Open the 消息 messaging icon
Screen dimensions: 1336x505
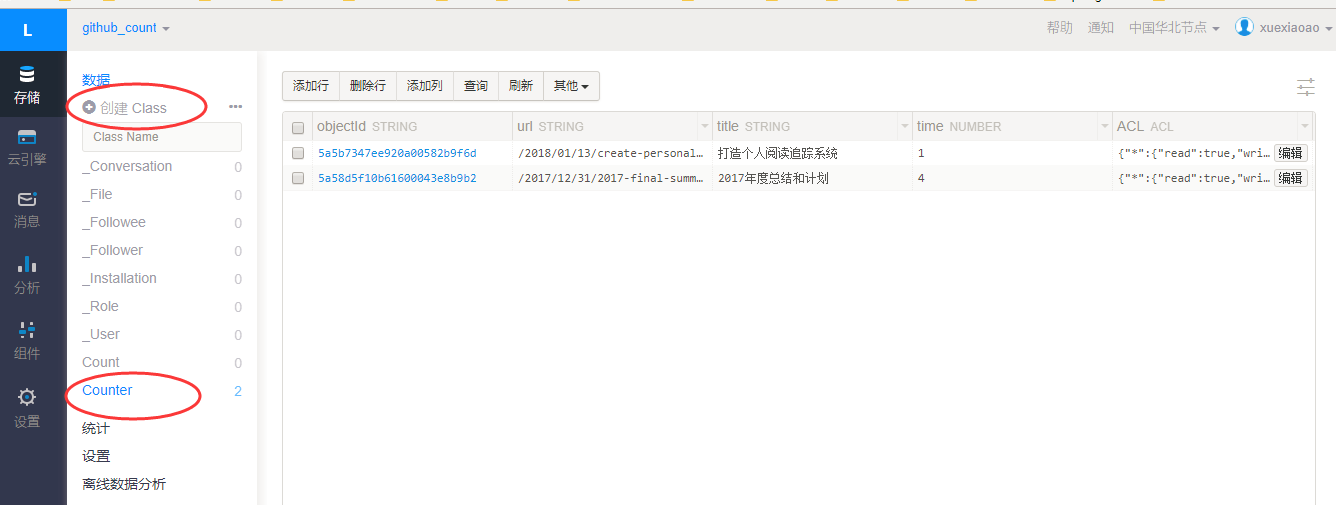tap(27, 199)
